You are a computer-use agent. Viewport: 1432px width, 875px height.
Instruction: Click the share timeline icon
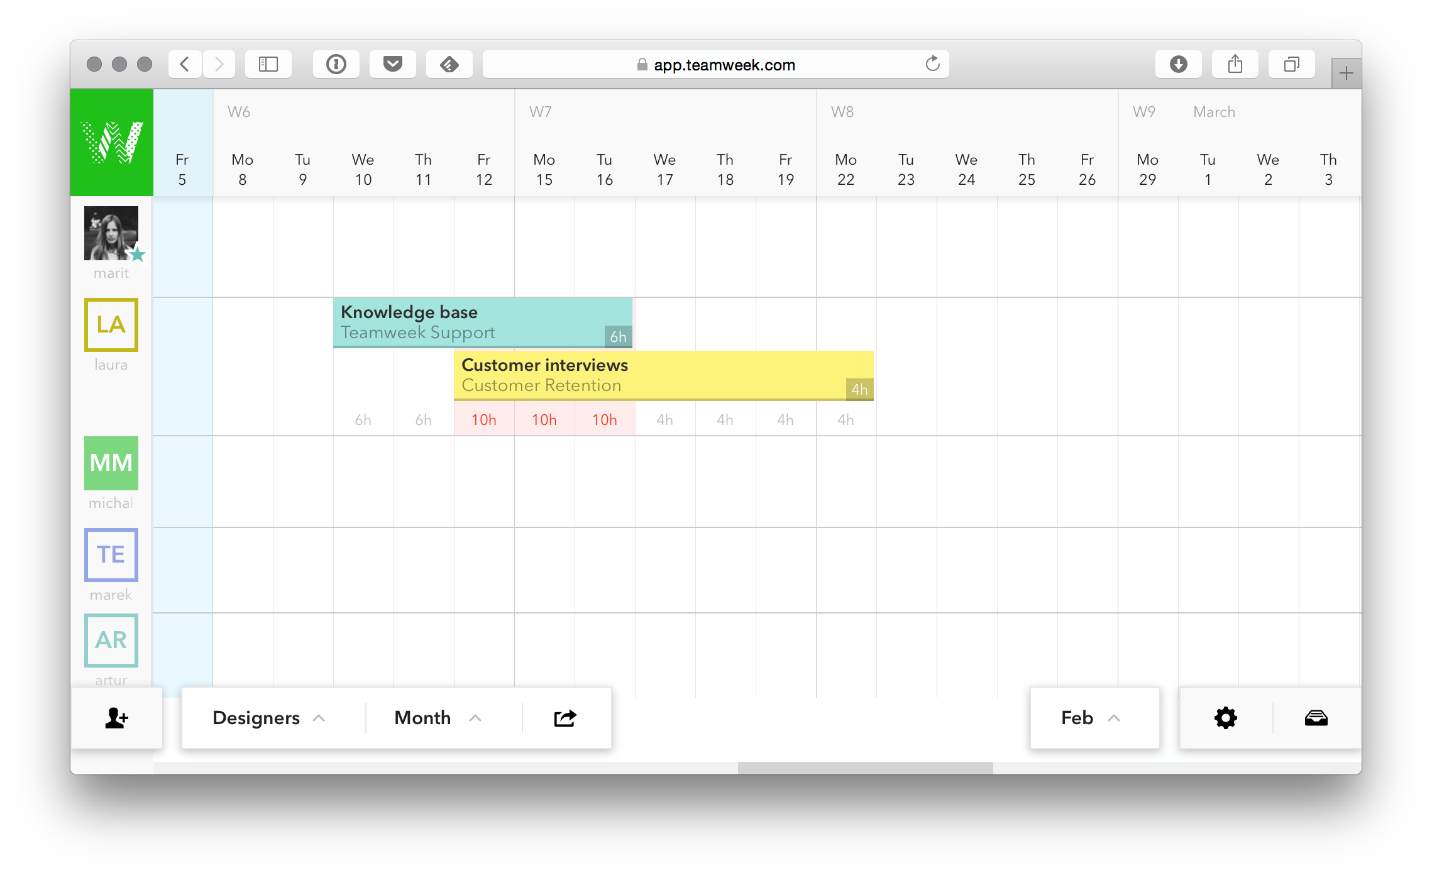point(565,718)
